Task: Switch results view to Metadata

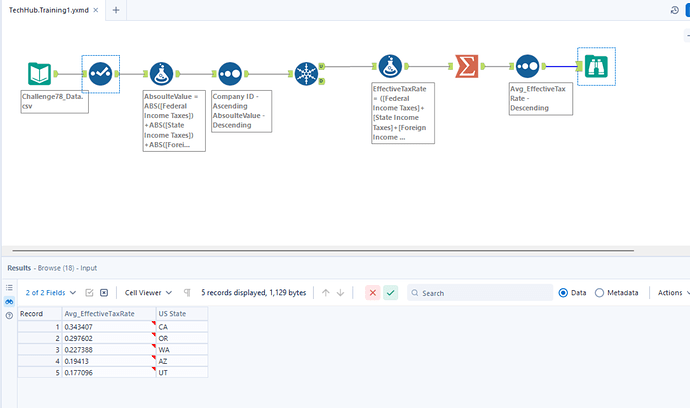Action: coord(600,293)
